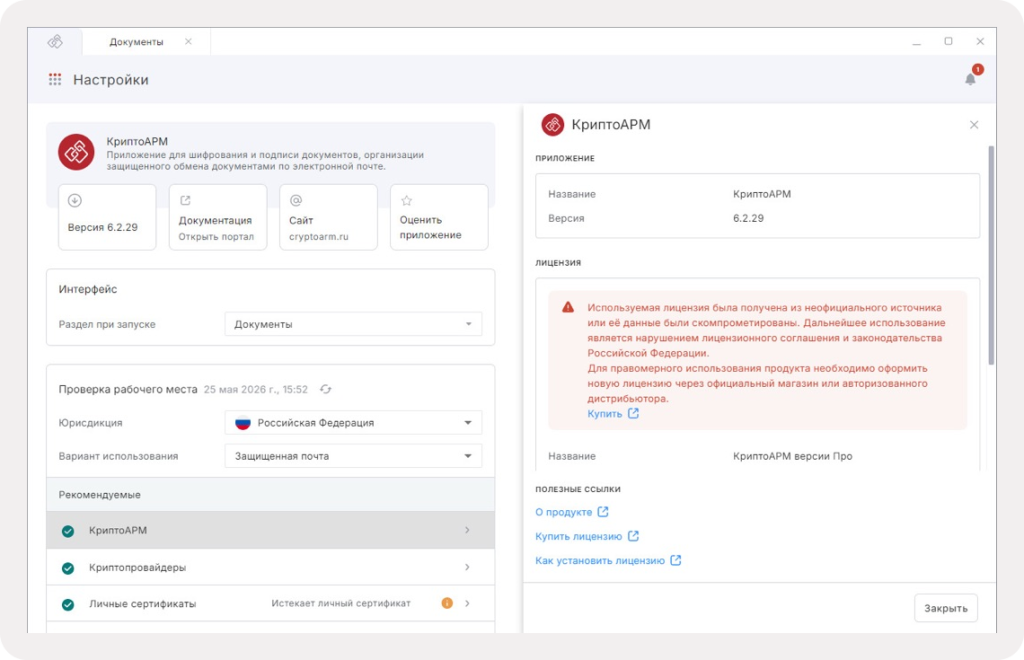Open the Личные сертификаты row

tap(270, 604)
